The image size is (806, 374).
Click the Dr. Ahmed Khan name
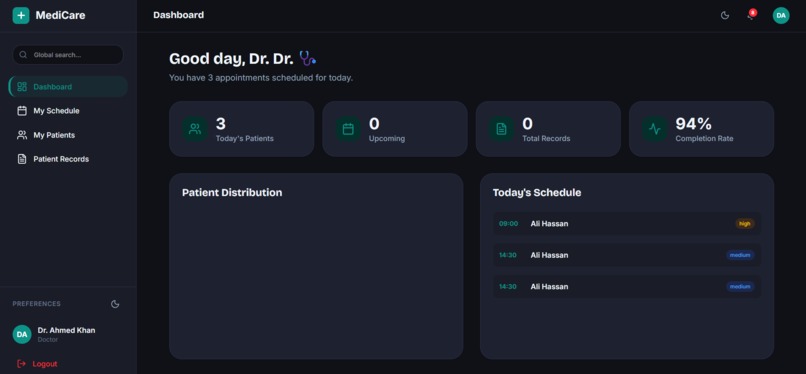point(66,330)
